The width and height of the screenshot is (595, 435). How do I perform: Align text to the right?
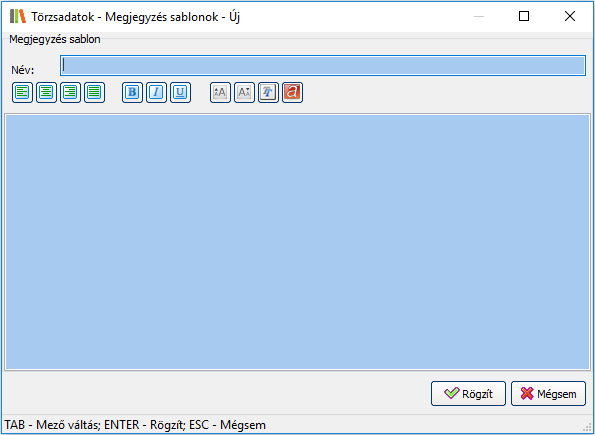click(x=70, y=93)
